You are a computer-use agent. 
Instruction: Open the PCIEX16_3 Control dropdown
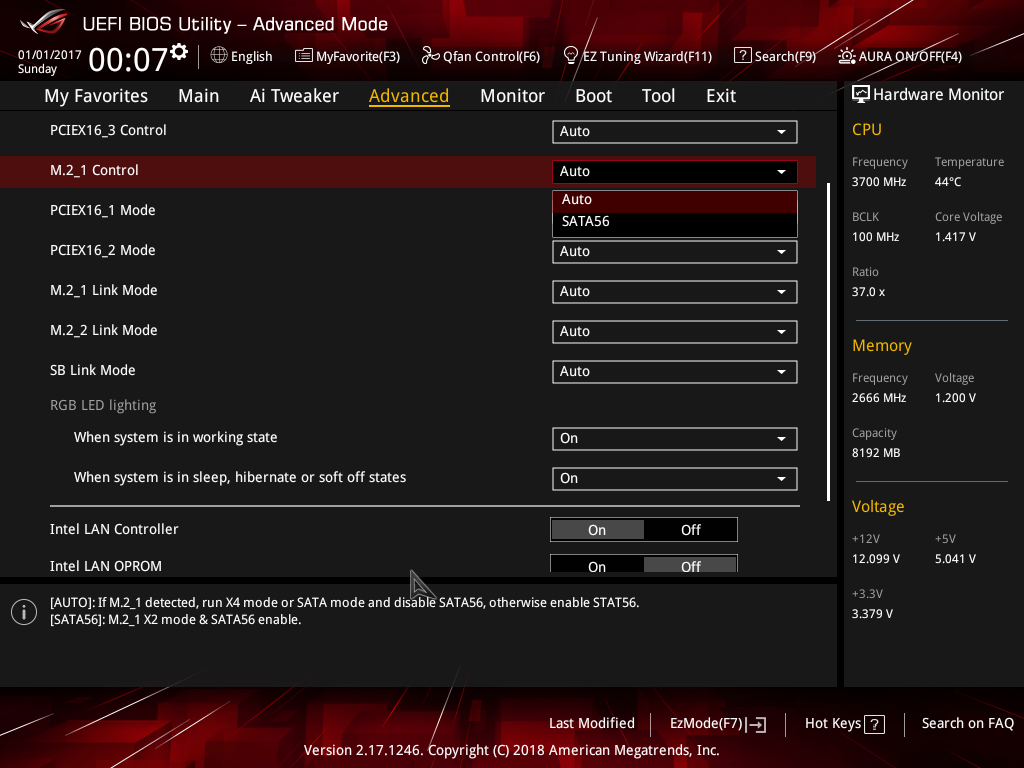click(x=674, y=131)
